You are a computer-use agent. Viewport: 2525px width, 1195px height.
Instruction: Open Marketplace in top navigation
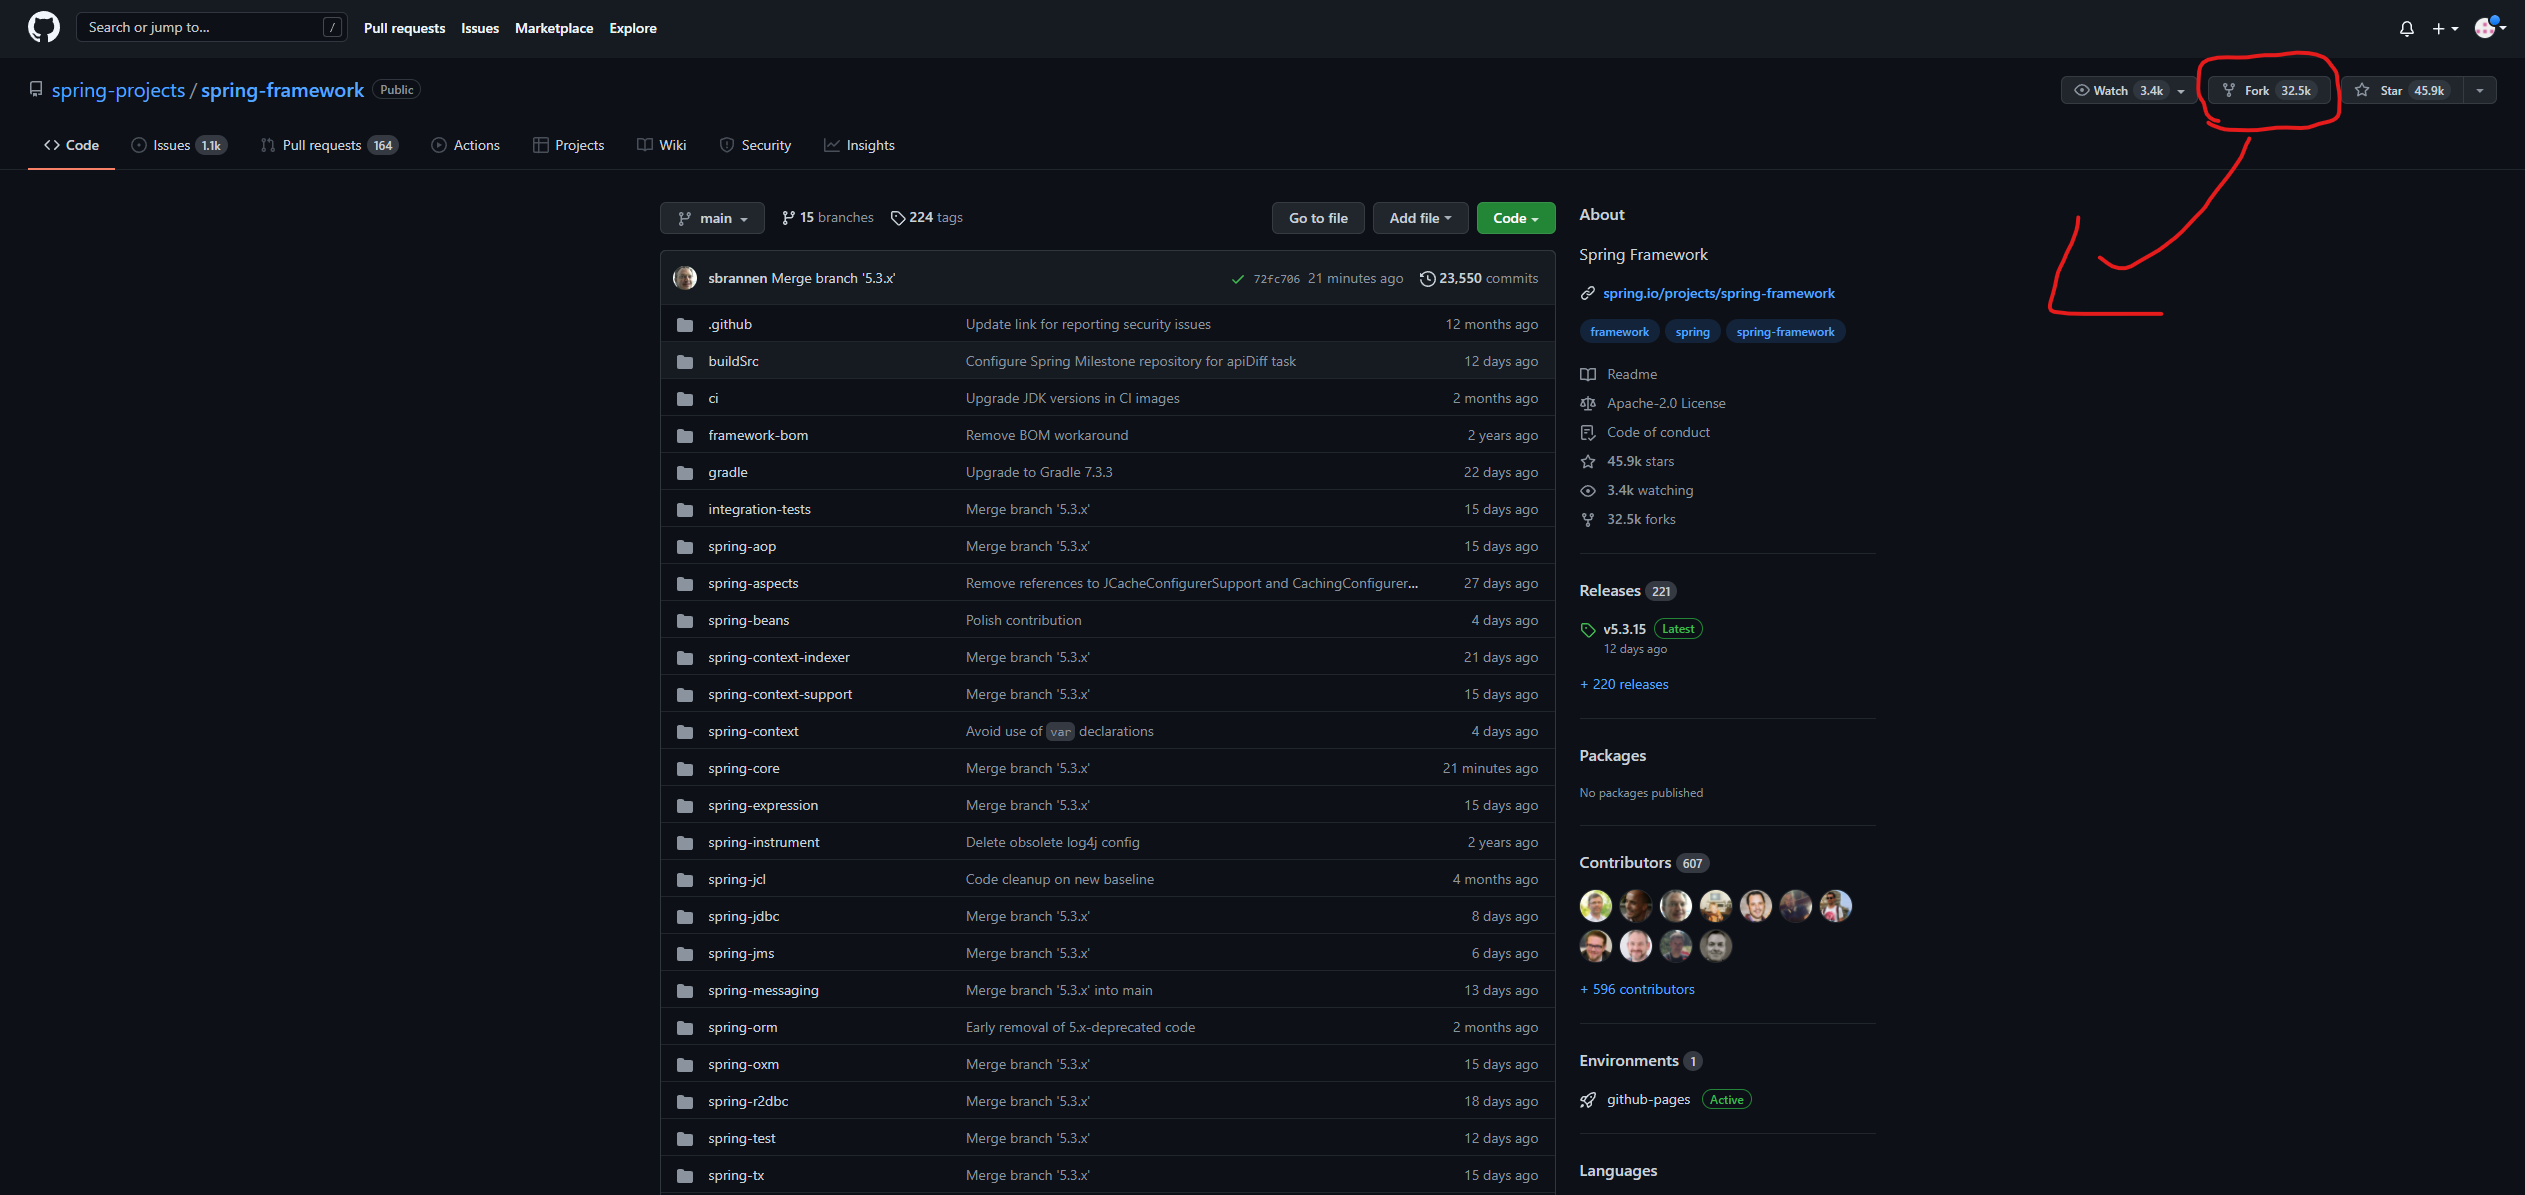554,28
